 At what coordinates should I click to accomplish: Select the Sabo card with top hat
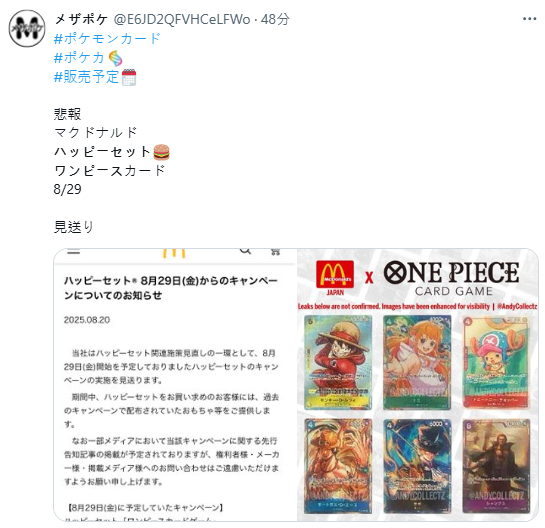point(417,466)
